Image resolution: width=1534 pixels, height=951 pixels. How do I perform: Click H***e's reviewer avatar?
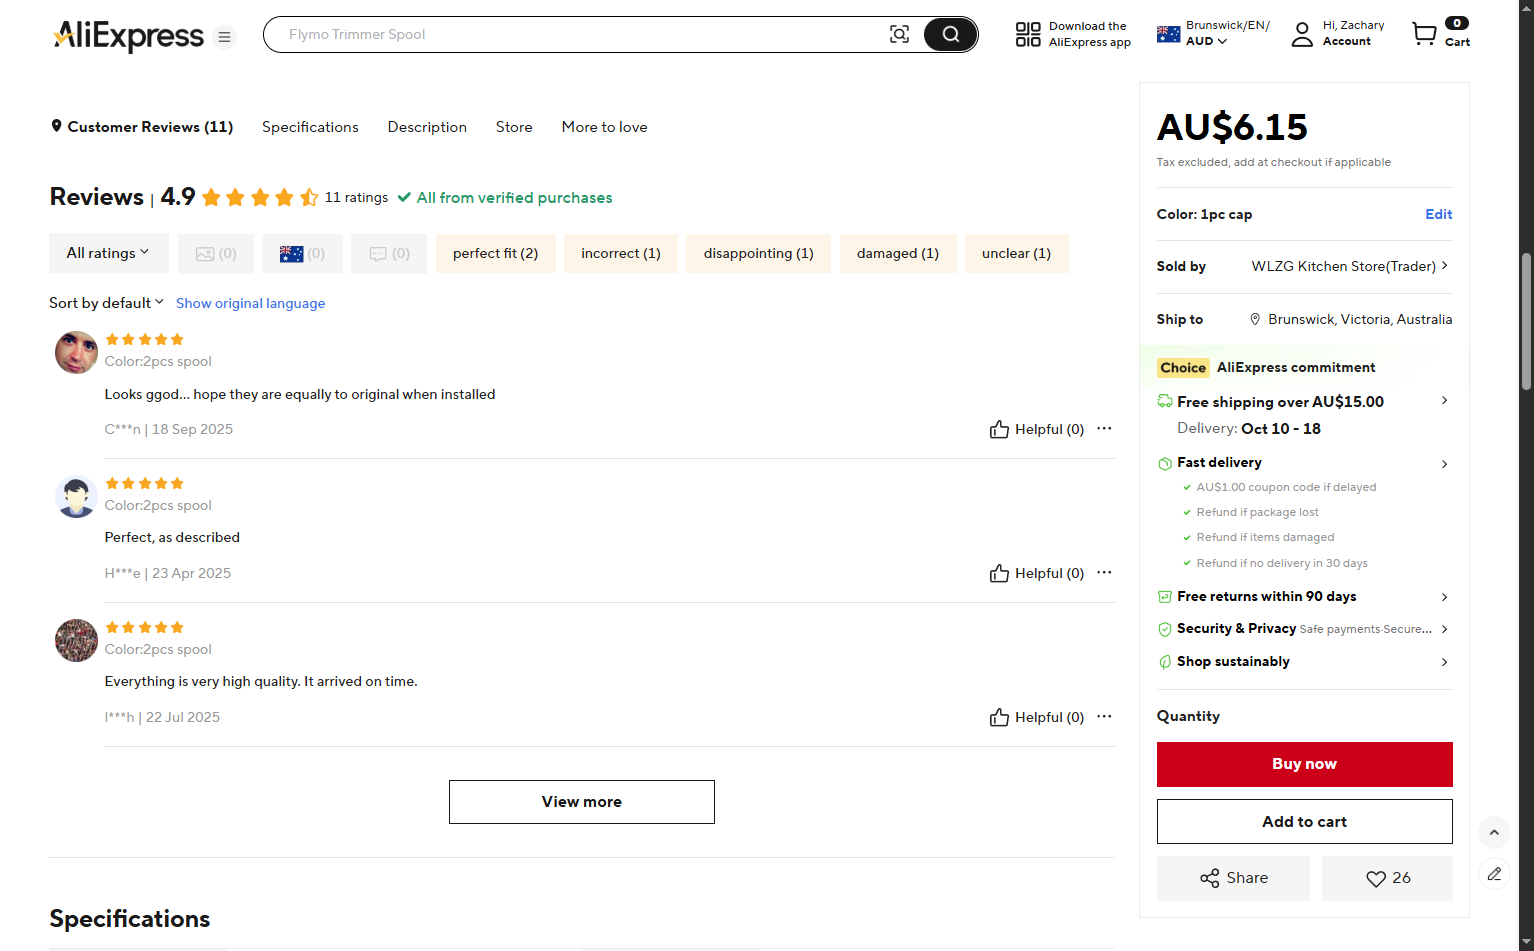pyautogui.click(x=76, y=497)
